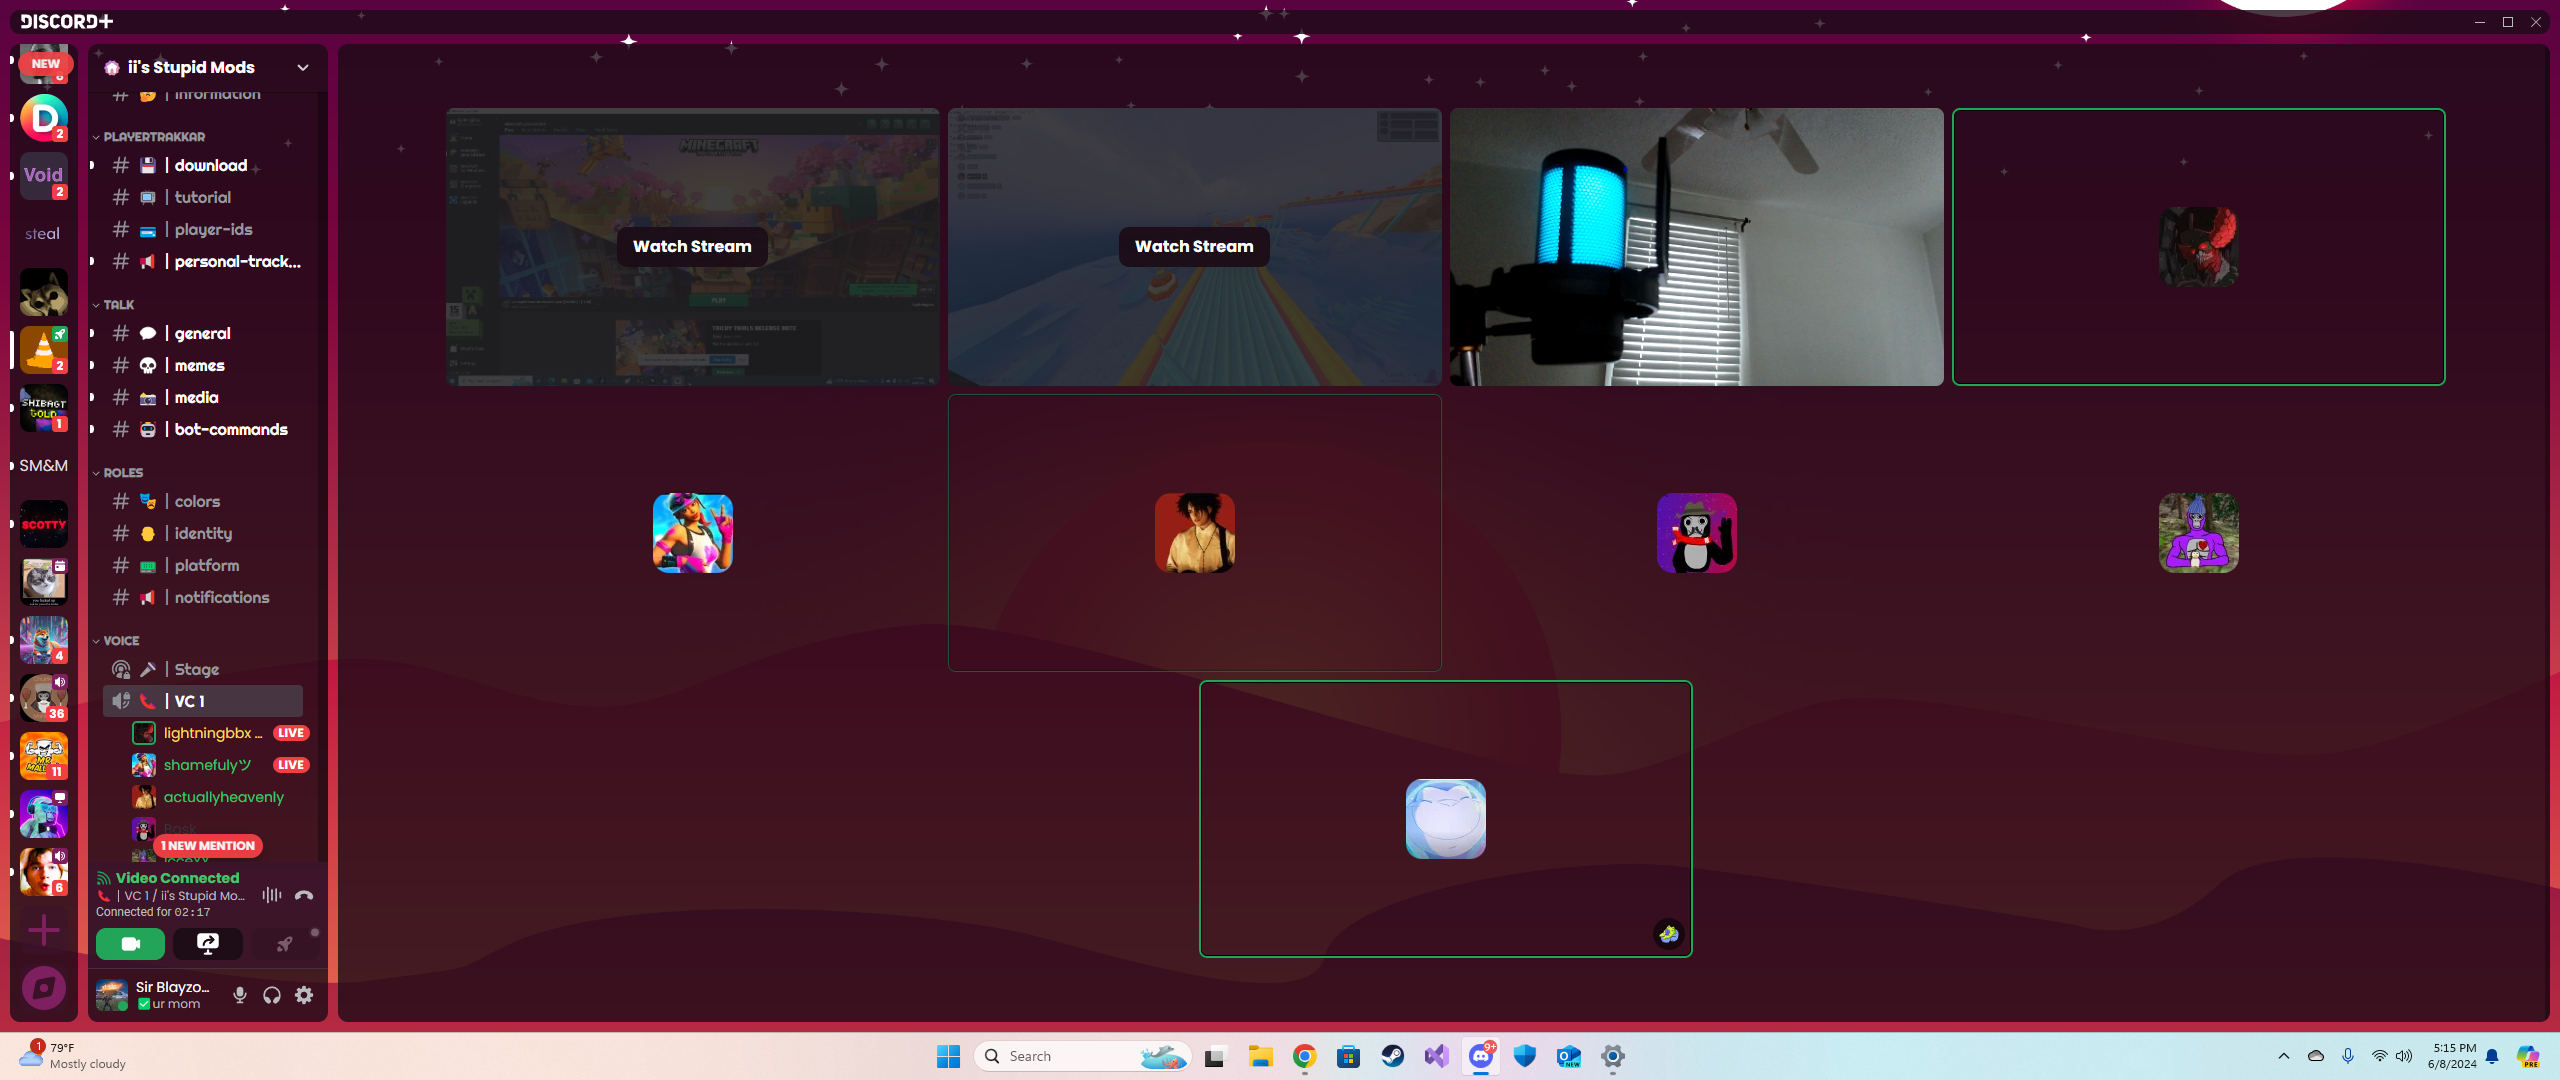Open the general text channel
Image resolution: width=2560 pixels, height=1080 pixels.
coord(202,333)
